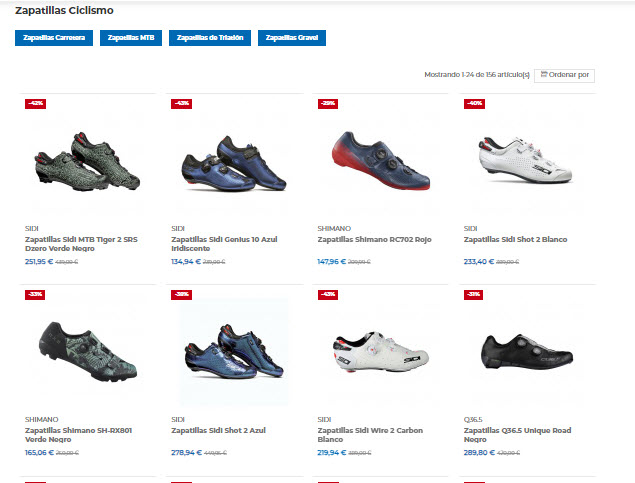Click the Shimano SH-RX801 shoe image
The image size is (635, 483).
[88, 351]
